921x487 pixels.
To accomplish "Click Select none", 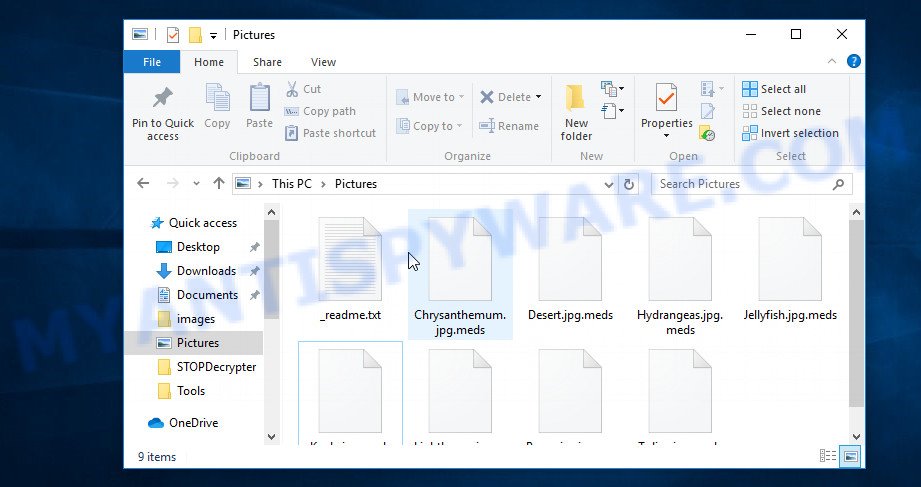I will [781, 111].
